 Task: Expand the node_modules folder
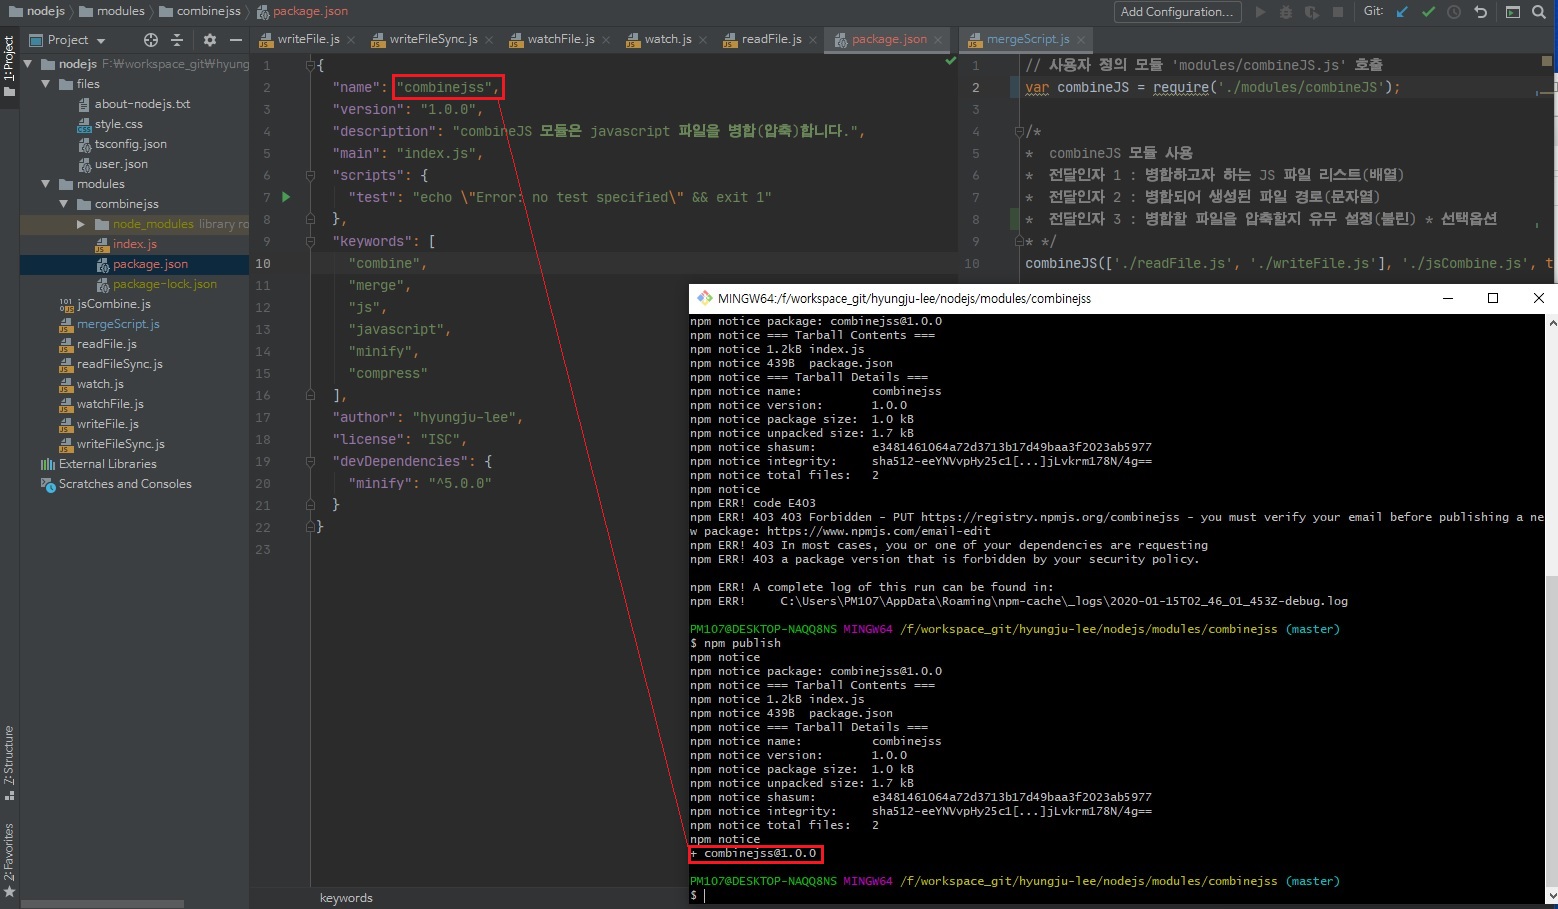coord(81,224)
